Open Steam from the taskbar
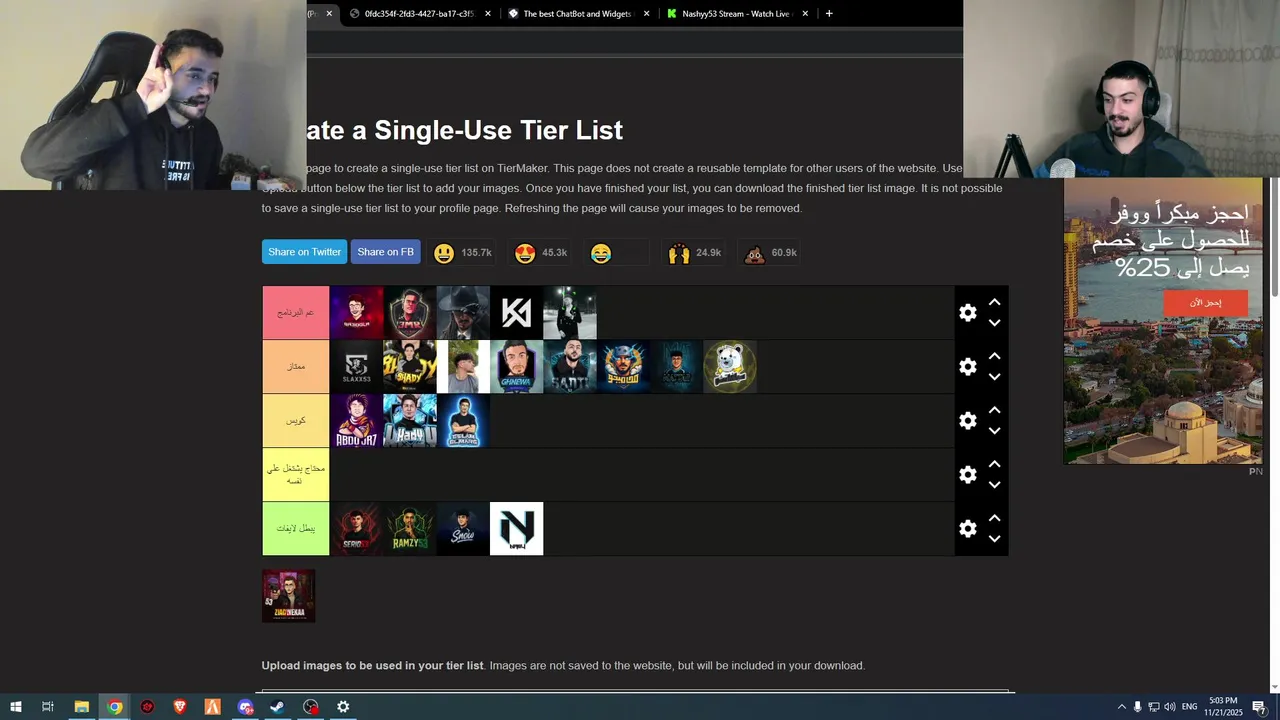Image resolution: width=1280 pixels, height=720 pixels. click(x=278, y=707)
